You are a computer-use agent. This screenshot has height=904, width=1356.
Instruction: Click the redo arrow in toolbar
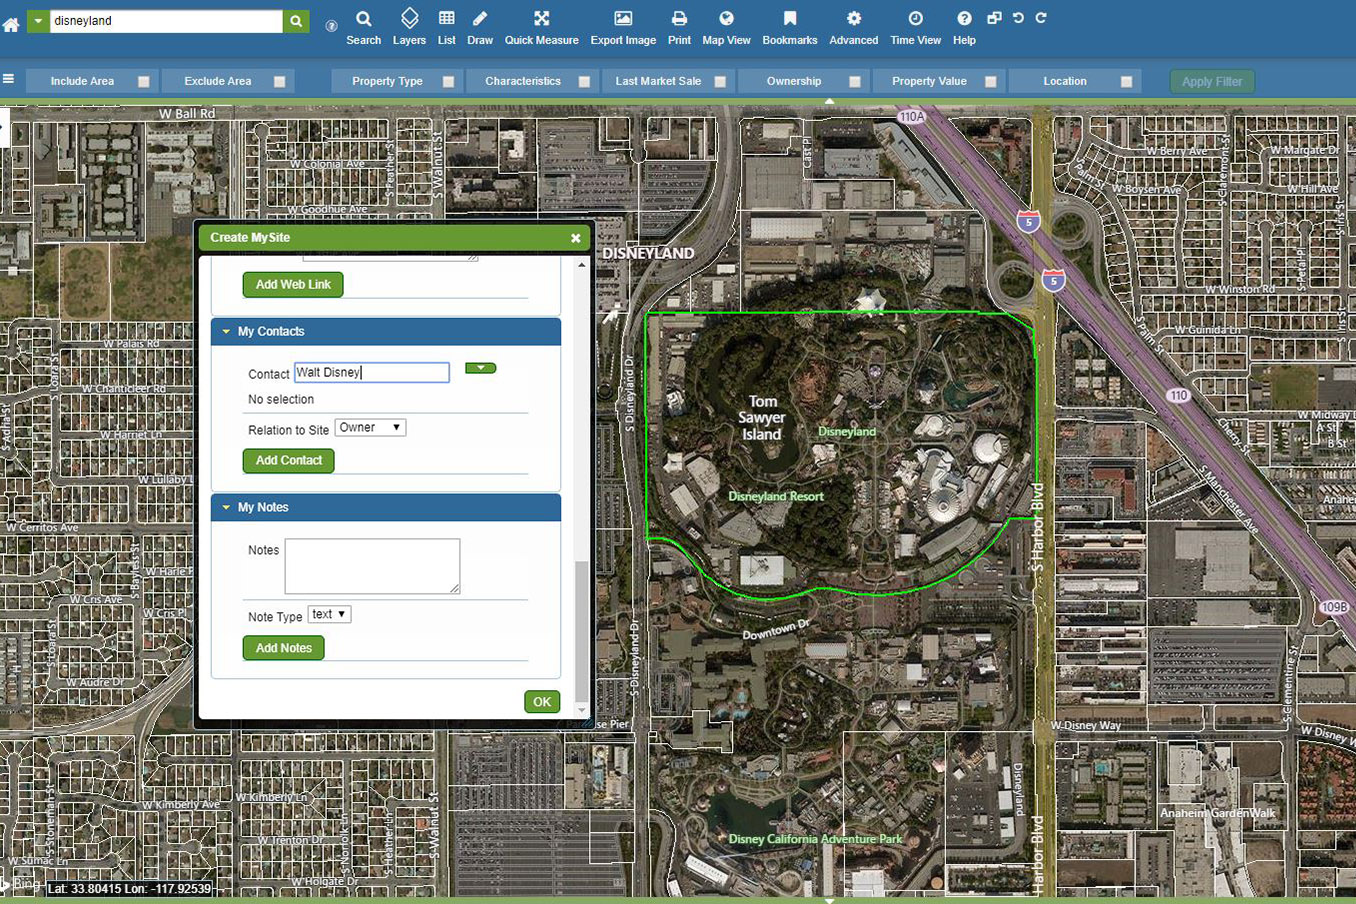click(x=1041, y=18)
